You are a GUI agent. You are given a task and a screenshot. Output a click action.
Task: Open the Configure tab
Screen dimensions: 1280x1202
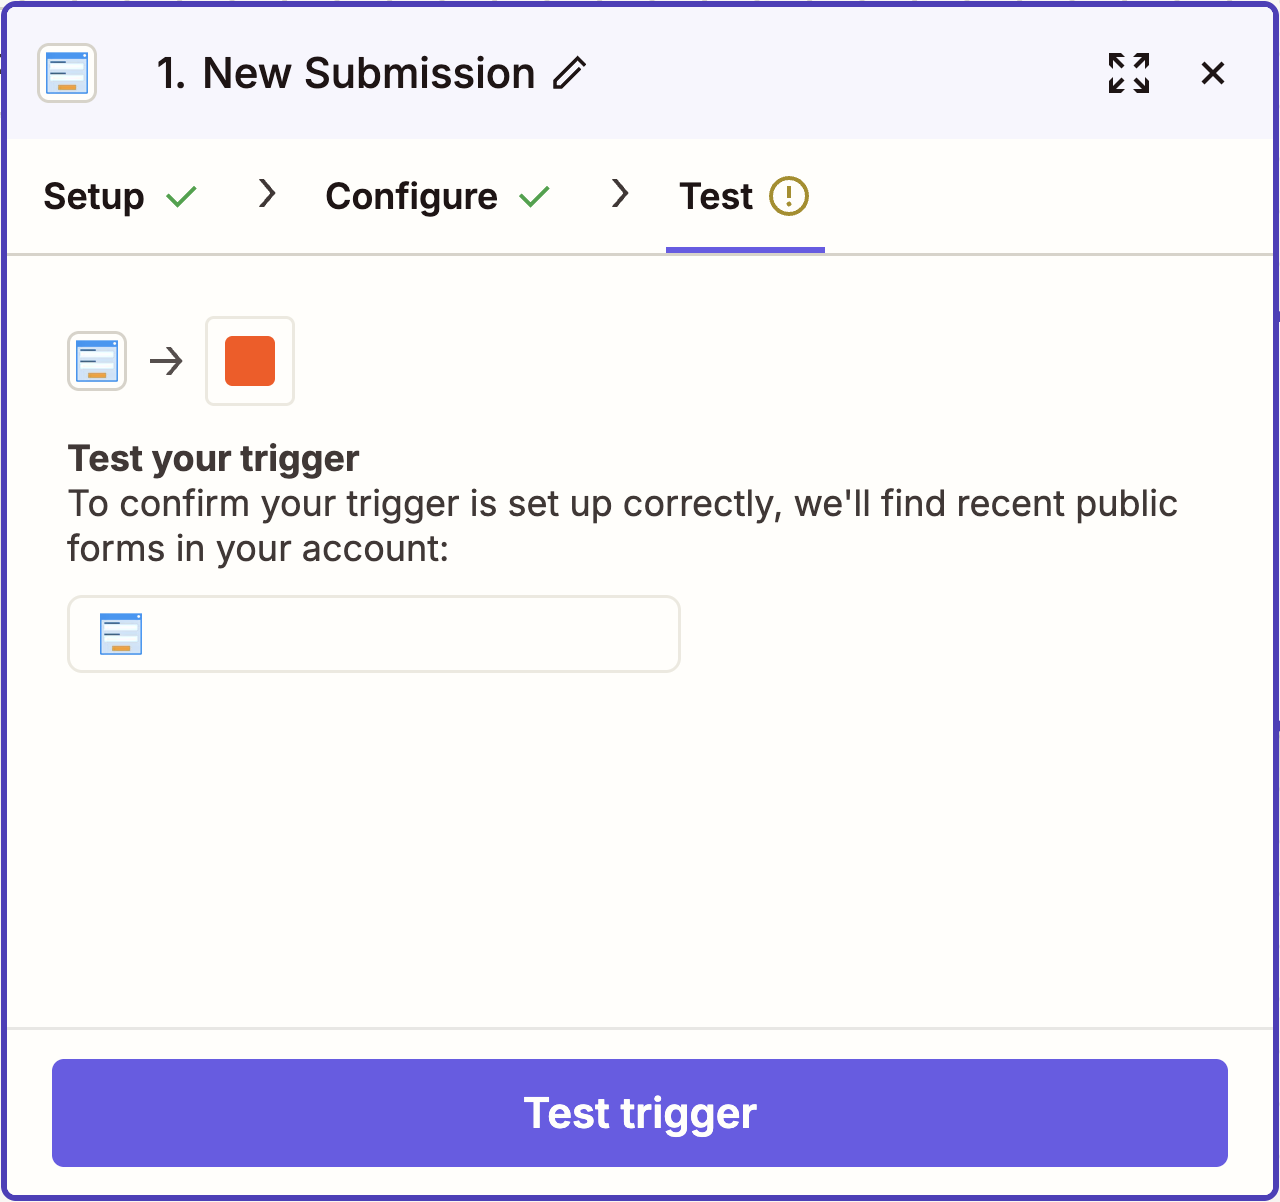pyautogui.click(x=412, y=196)
